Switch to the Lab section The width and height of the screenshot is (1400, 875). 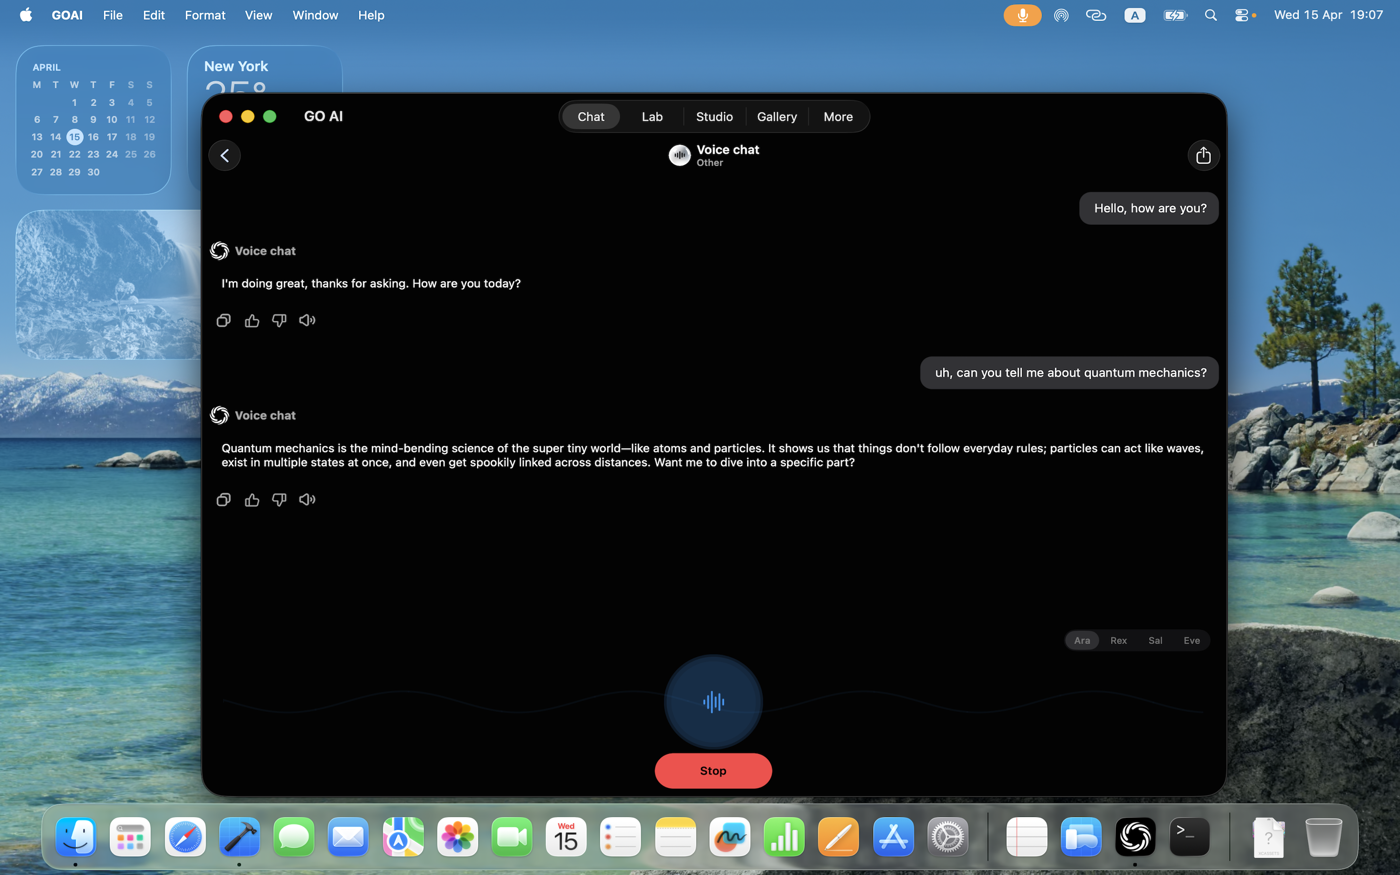pyautogui.click(x=652, y=116)
